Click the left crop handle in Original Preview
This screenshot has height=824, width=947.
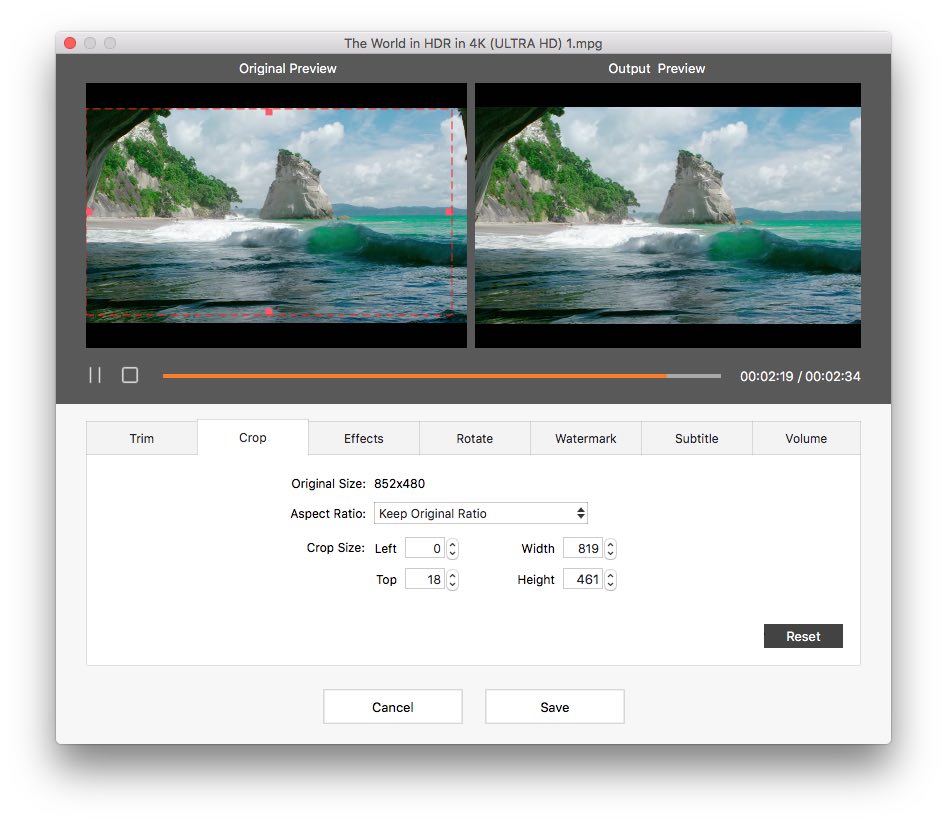click(x=89, y=212)
